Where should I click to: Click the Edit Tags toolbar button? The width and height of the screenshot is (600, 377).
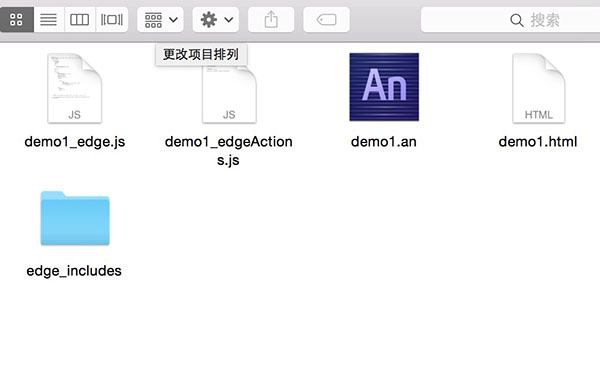326,20
